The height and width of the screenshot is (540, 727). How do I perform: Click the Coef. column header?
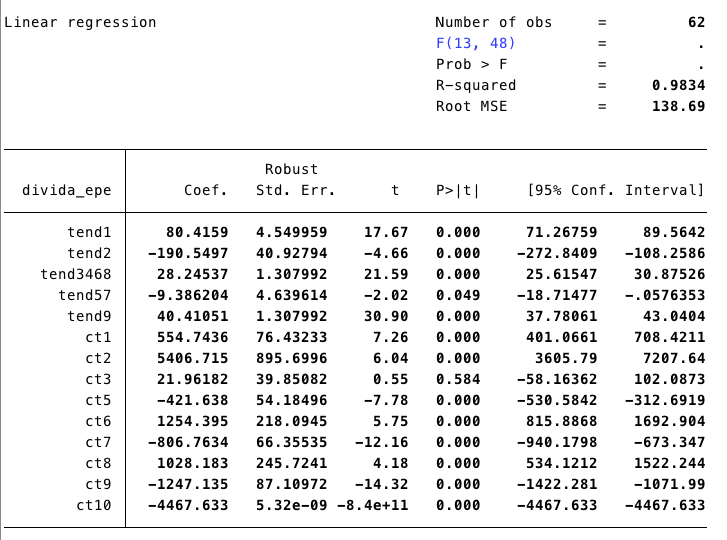pyautogui.click(x=206, y=190)
